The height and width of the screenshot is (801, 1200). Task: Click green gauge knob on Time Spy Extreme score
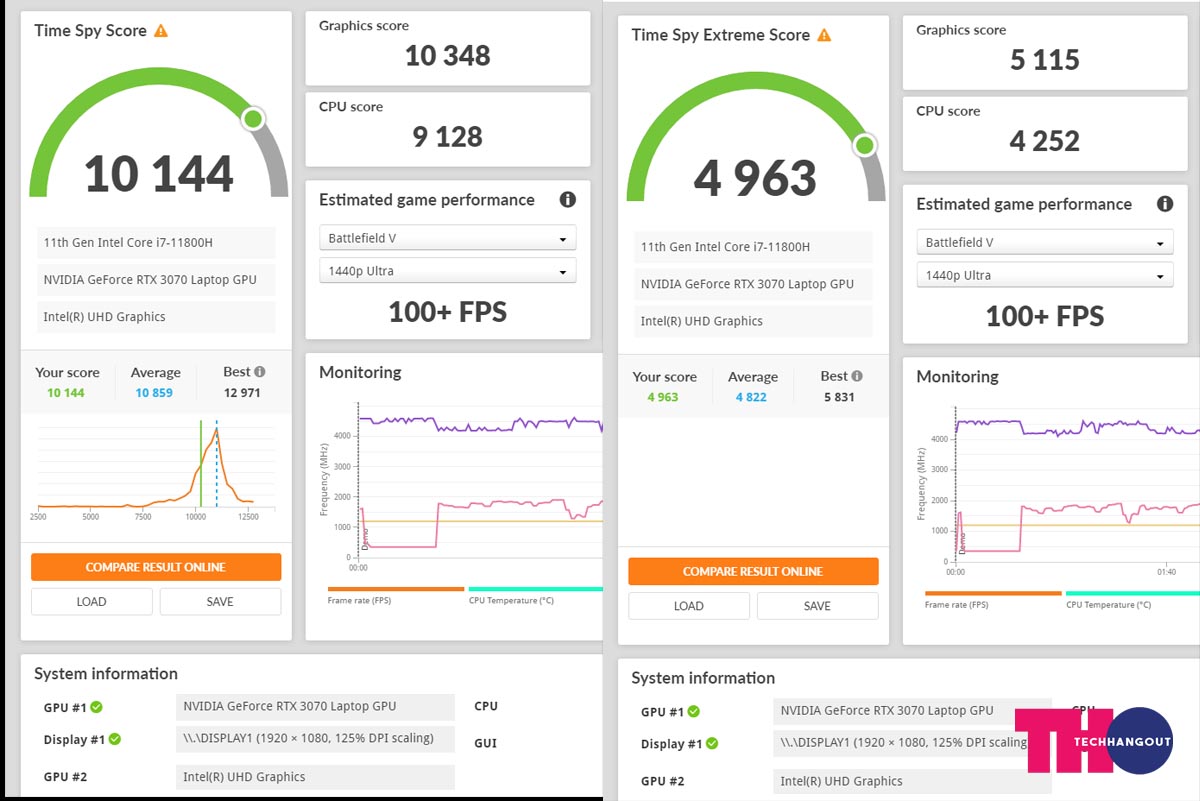864,146
